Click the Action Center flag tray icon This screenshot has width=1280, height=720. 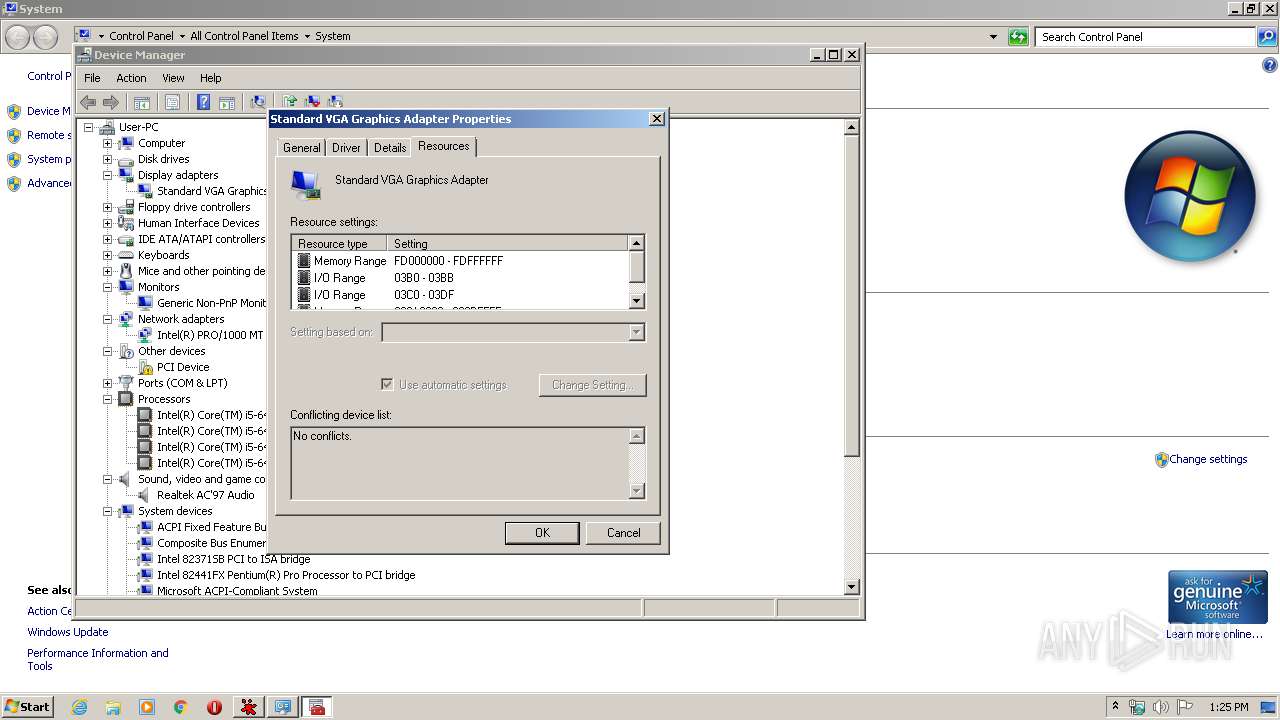pyautogui.click(x=1185, y=707)
